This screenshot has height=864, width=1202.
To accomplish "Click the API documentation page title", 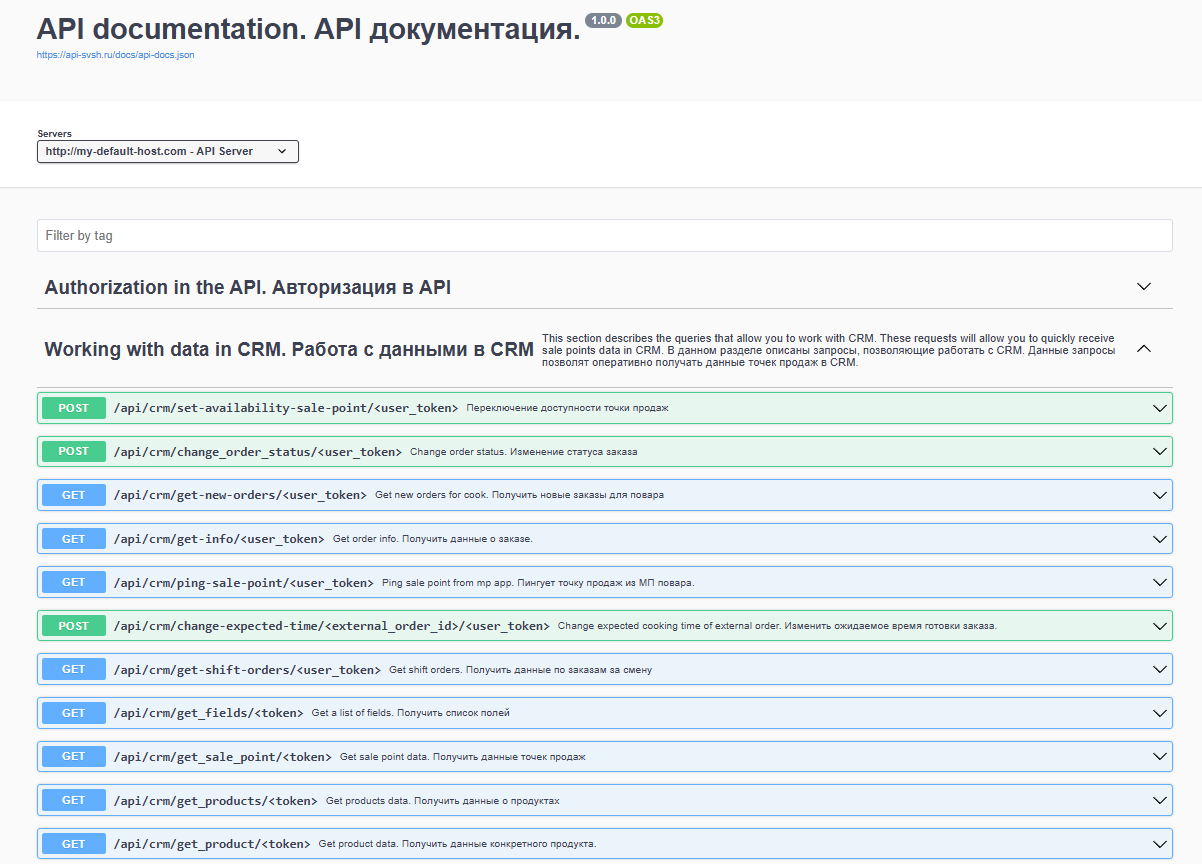I will (x=308, y=29).
